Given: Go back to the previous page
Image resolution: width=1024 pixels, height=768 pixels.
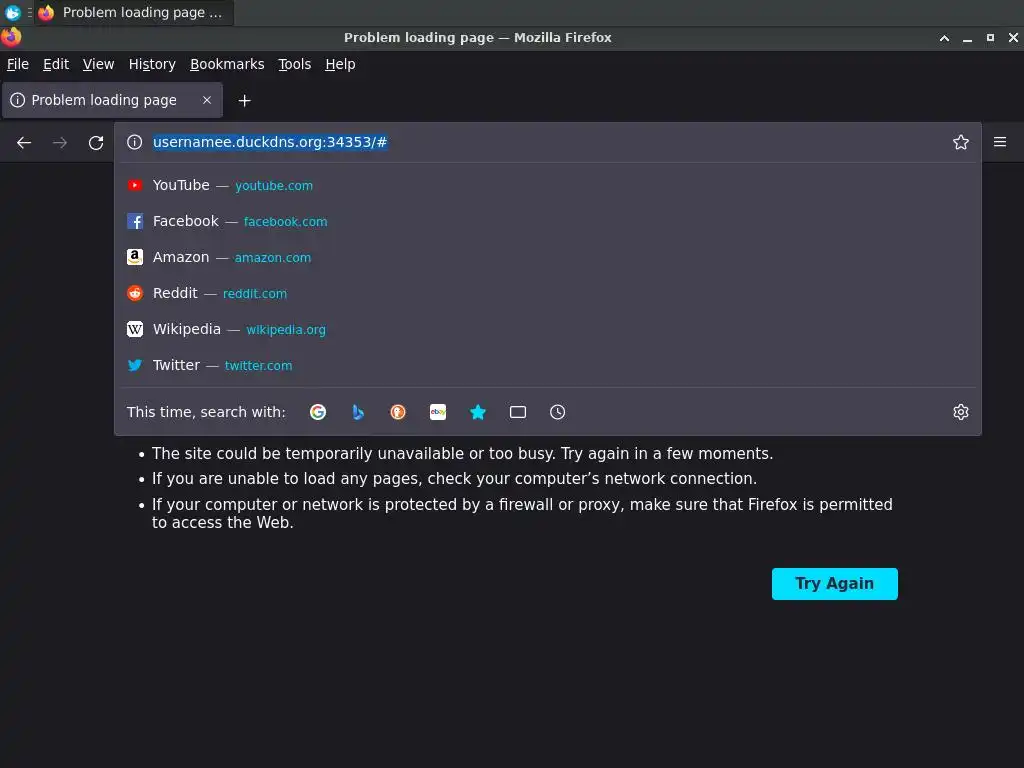Looking at the screenshot, I should point(24,142).
